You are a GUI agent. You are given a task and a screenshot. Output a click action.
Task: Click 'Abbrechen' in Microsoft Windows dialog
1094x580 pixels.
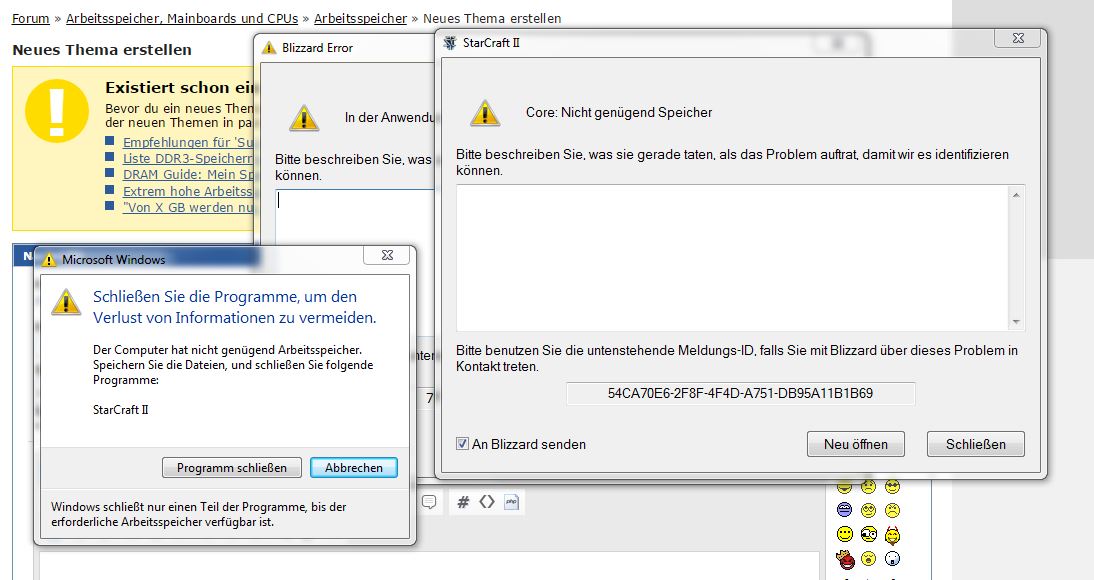point(354,468)
